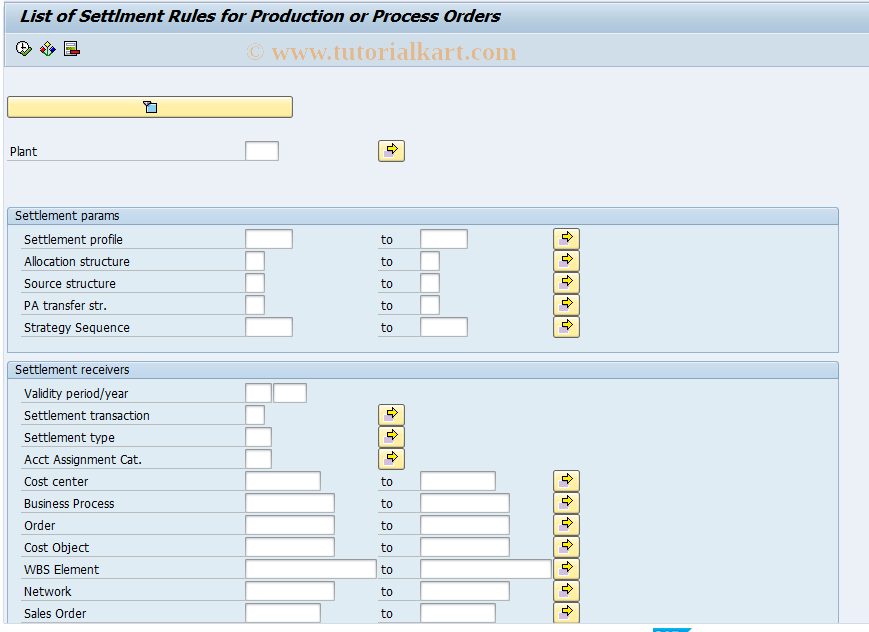
Task: Open multiple selection for Settlement profile
Action: click(x=566, y=238)
